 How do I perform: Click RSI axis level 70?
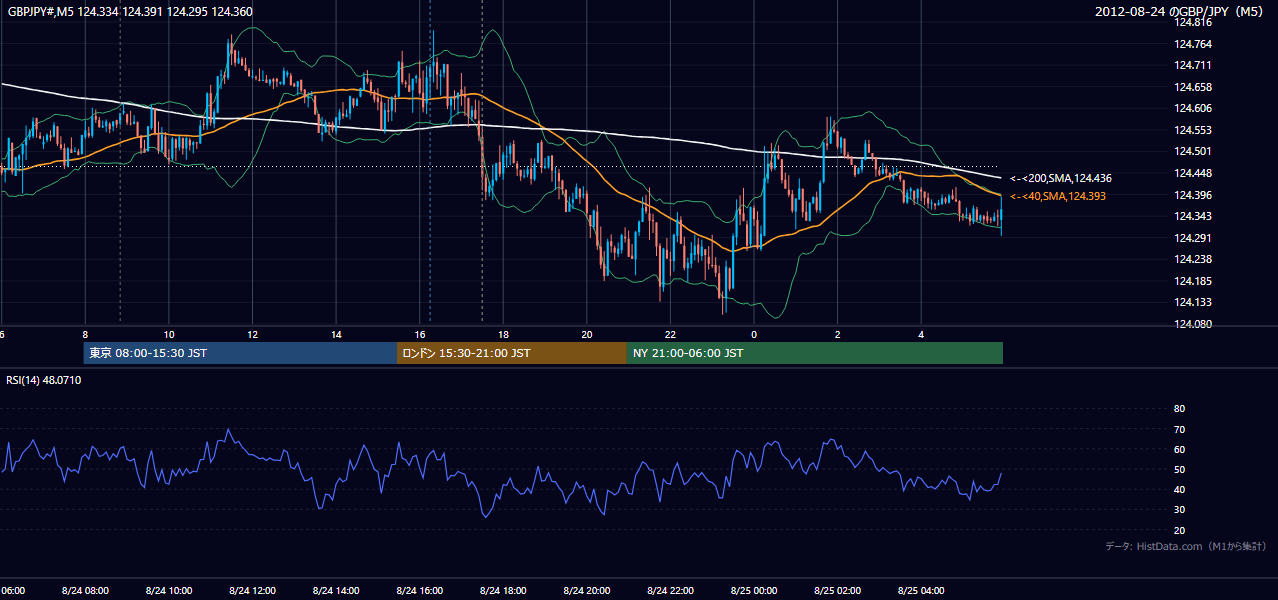pyautogui.click(x=1179, y=429)
